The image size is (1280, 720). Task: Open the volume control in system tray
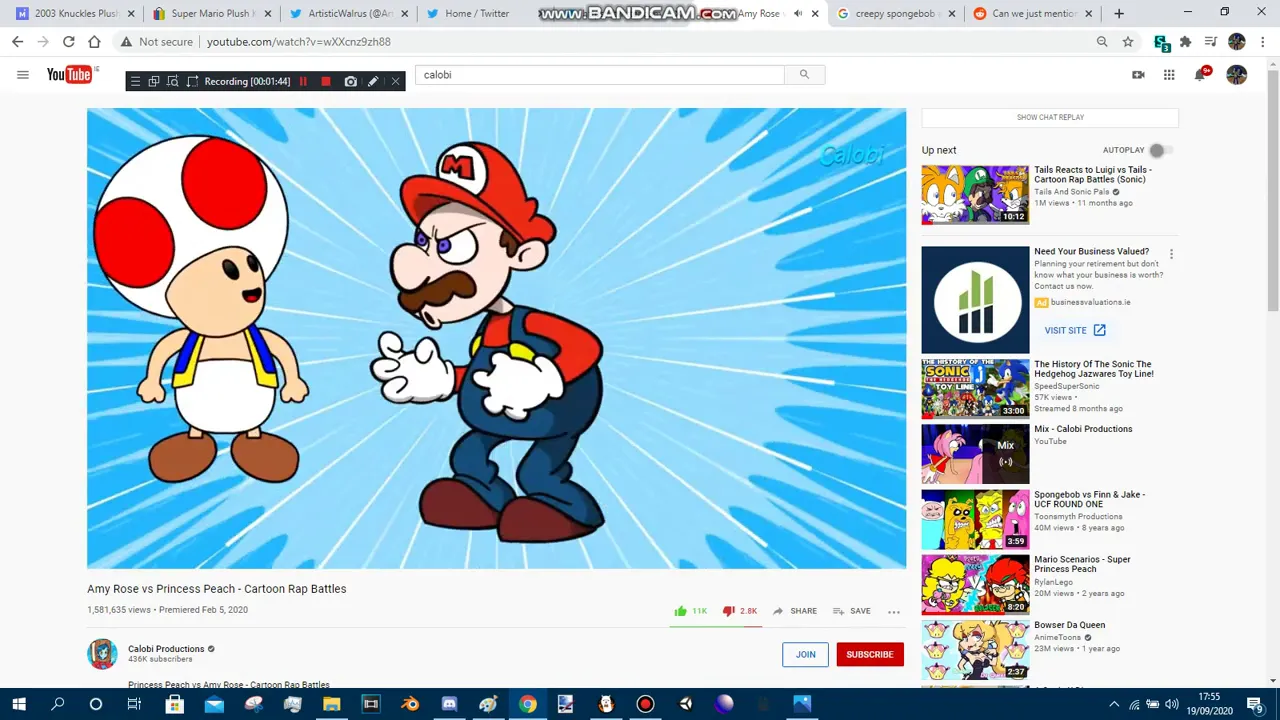tap(1172, 704)
